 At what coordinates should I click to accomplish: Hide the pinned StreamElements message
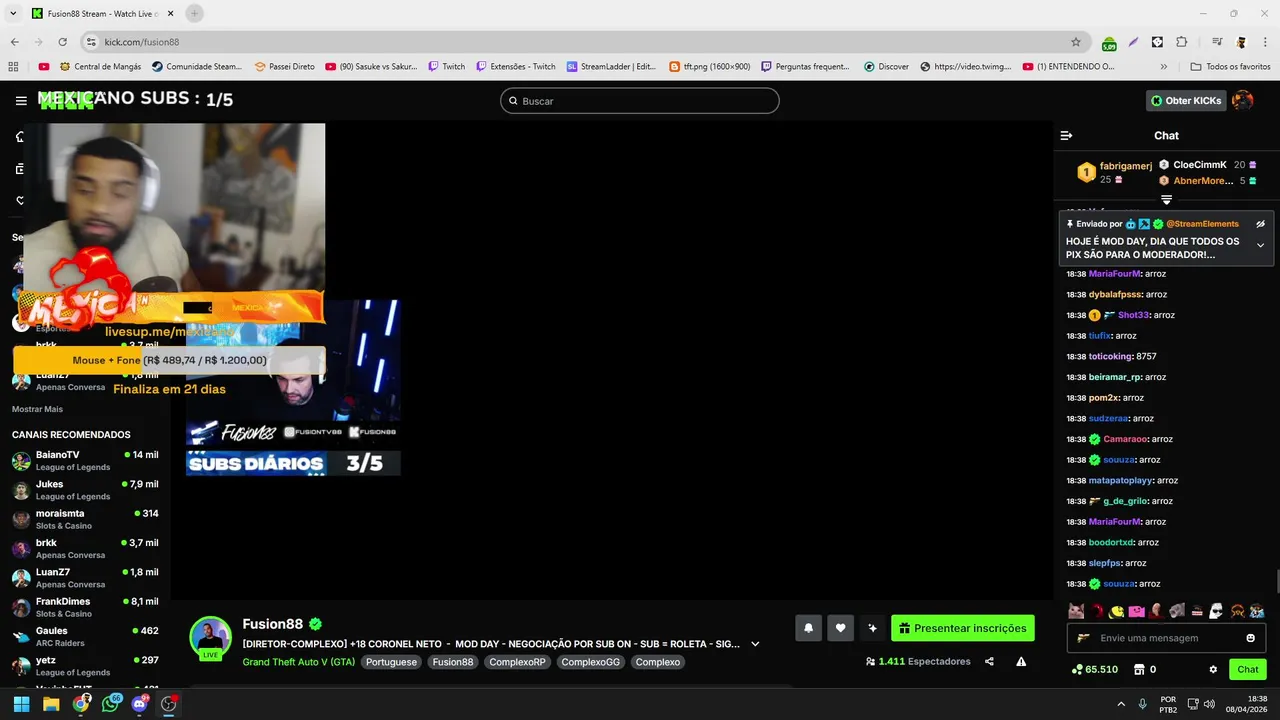(x=1260, y=224)
